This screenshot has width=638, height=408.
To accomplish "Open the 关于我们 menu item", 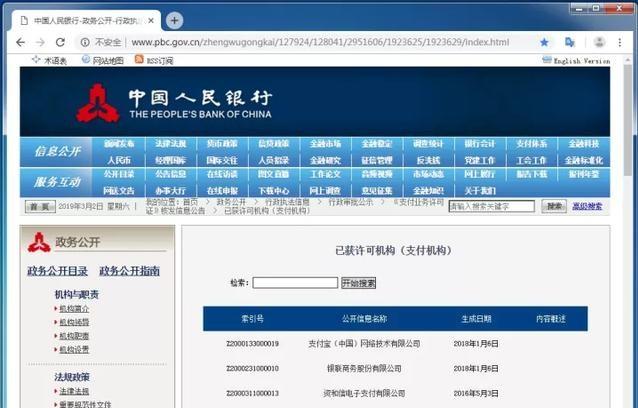I will pos(480,190).
